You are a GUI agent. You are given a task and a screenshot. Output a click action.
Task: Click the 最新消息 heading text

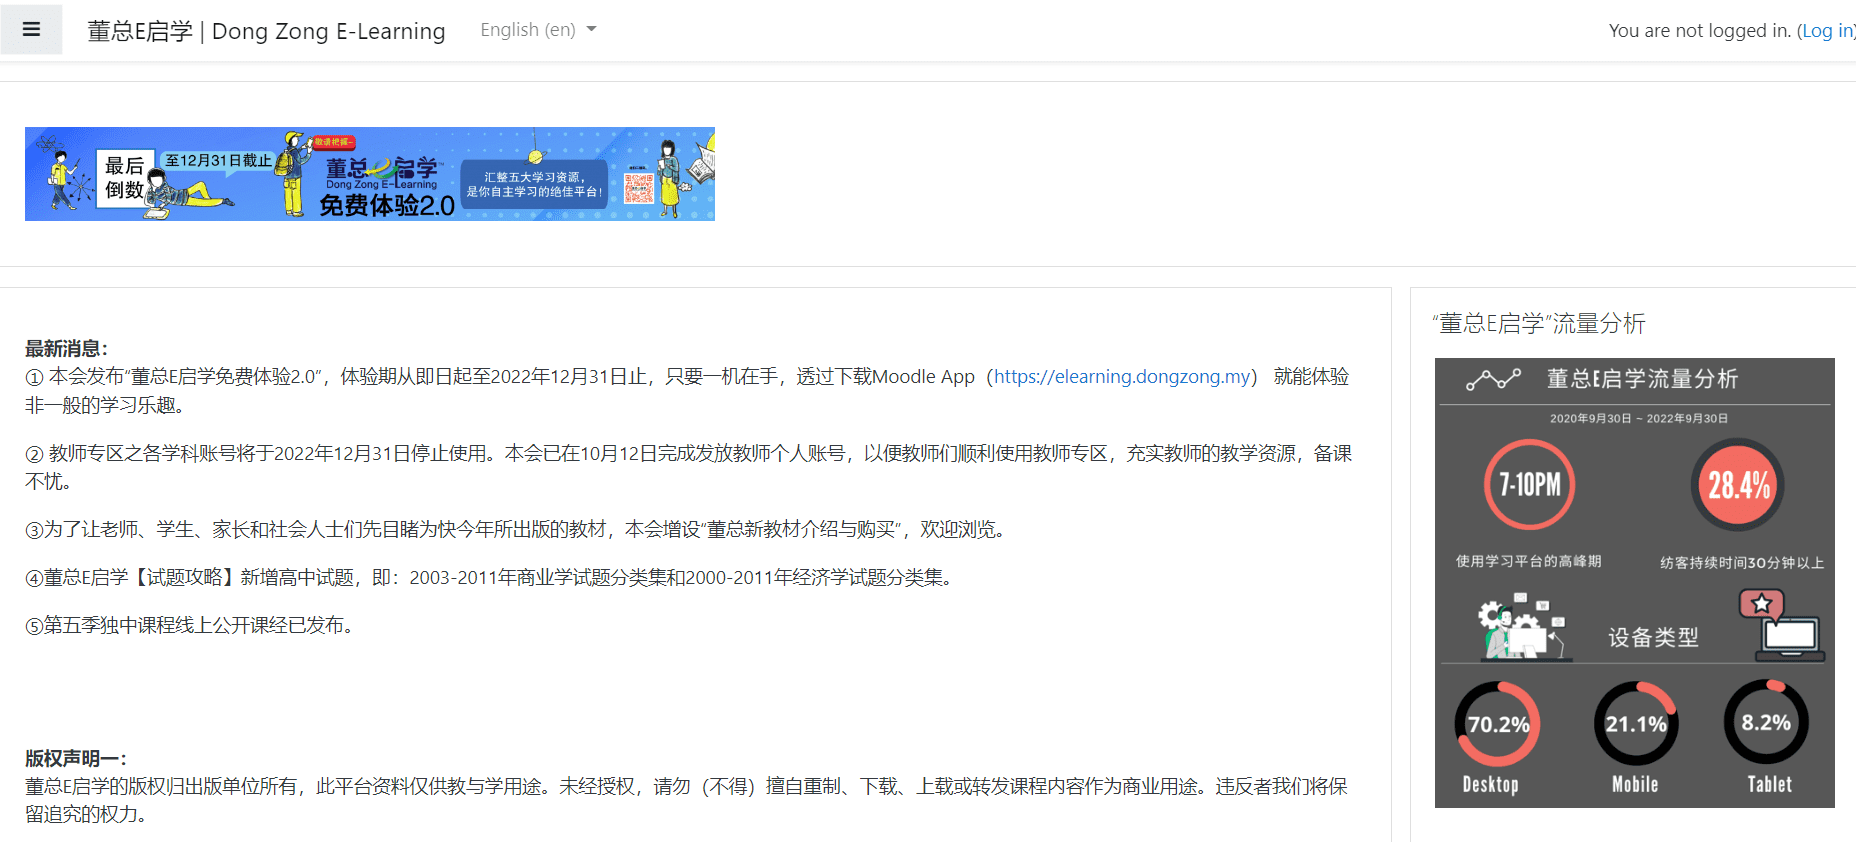point(66,349)
